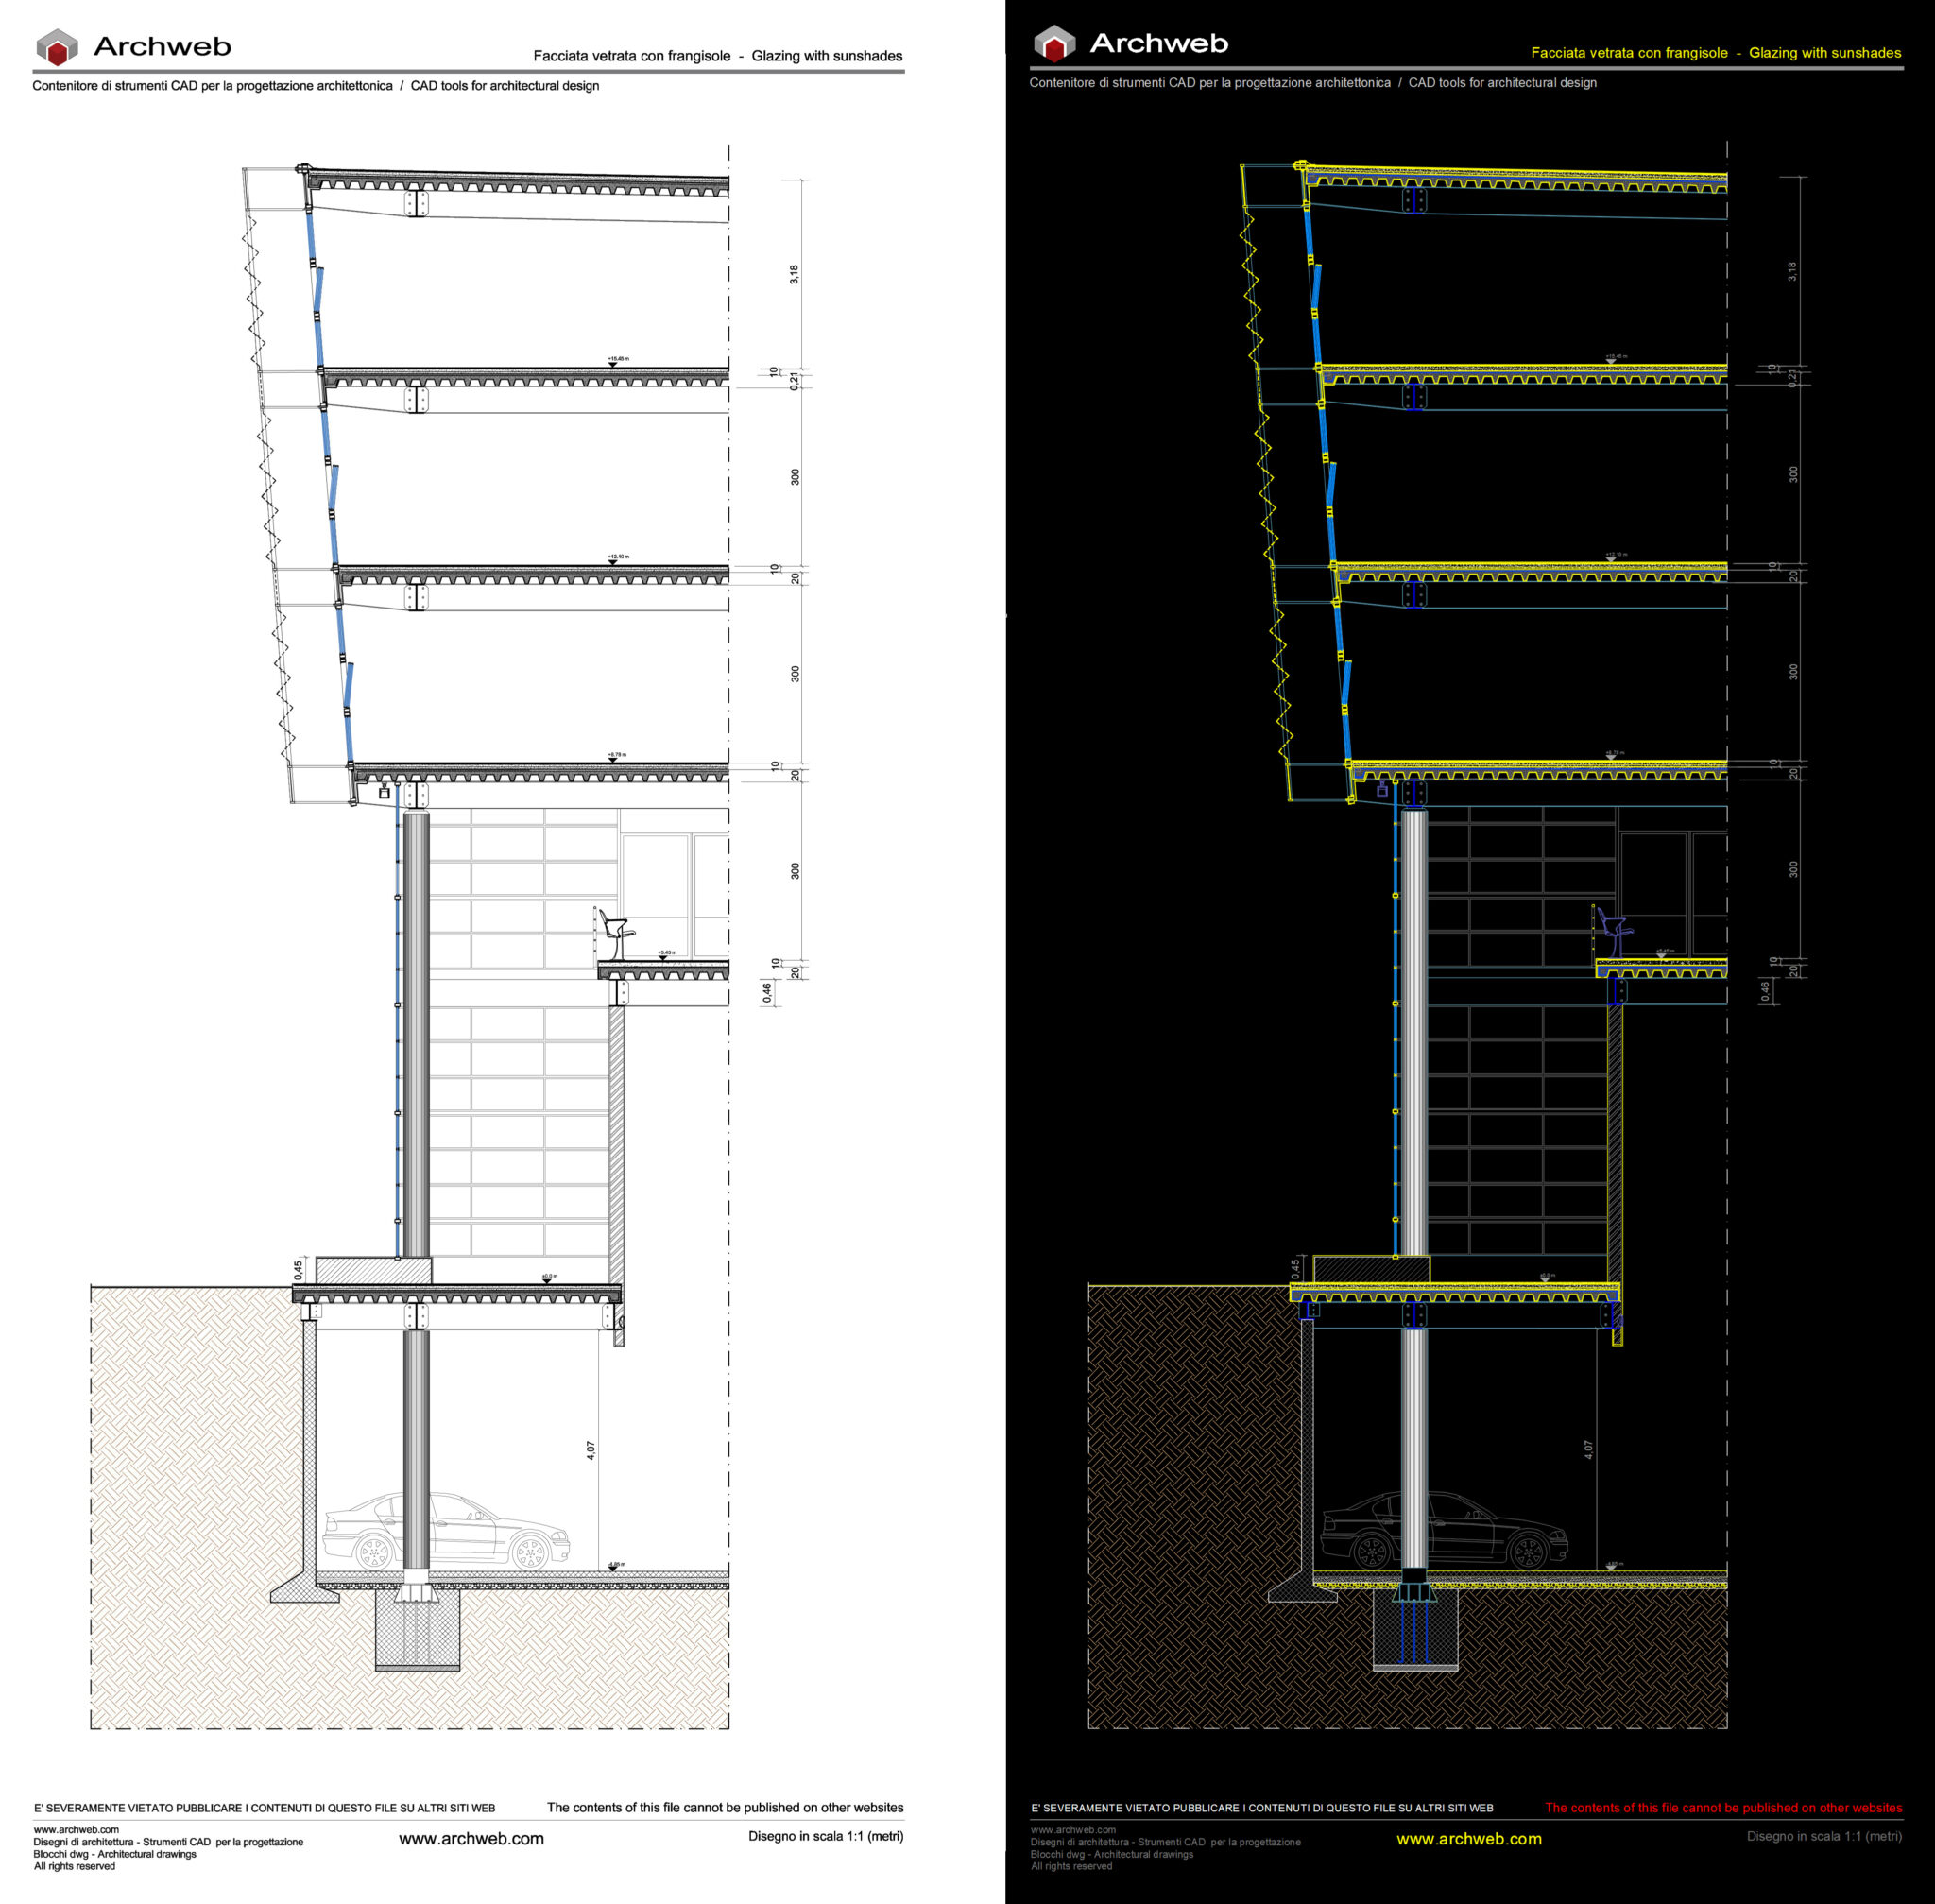Click the Archweb red cube logo on the left panel
This screenshot has width=1935, height=1904.
57,44
